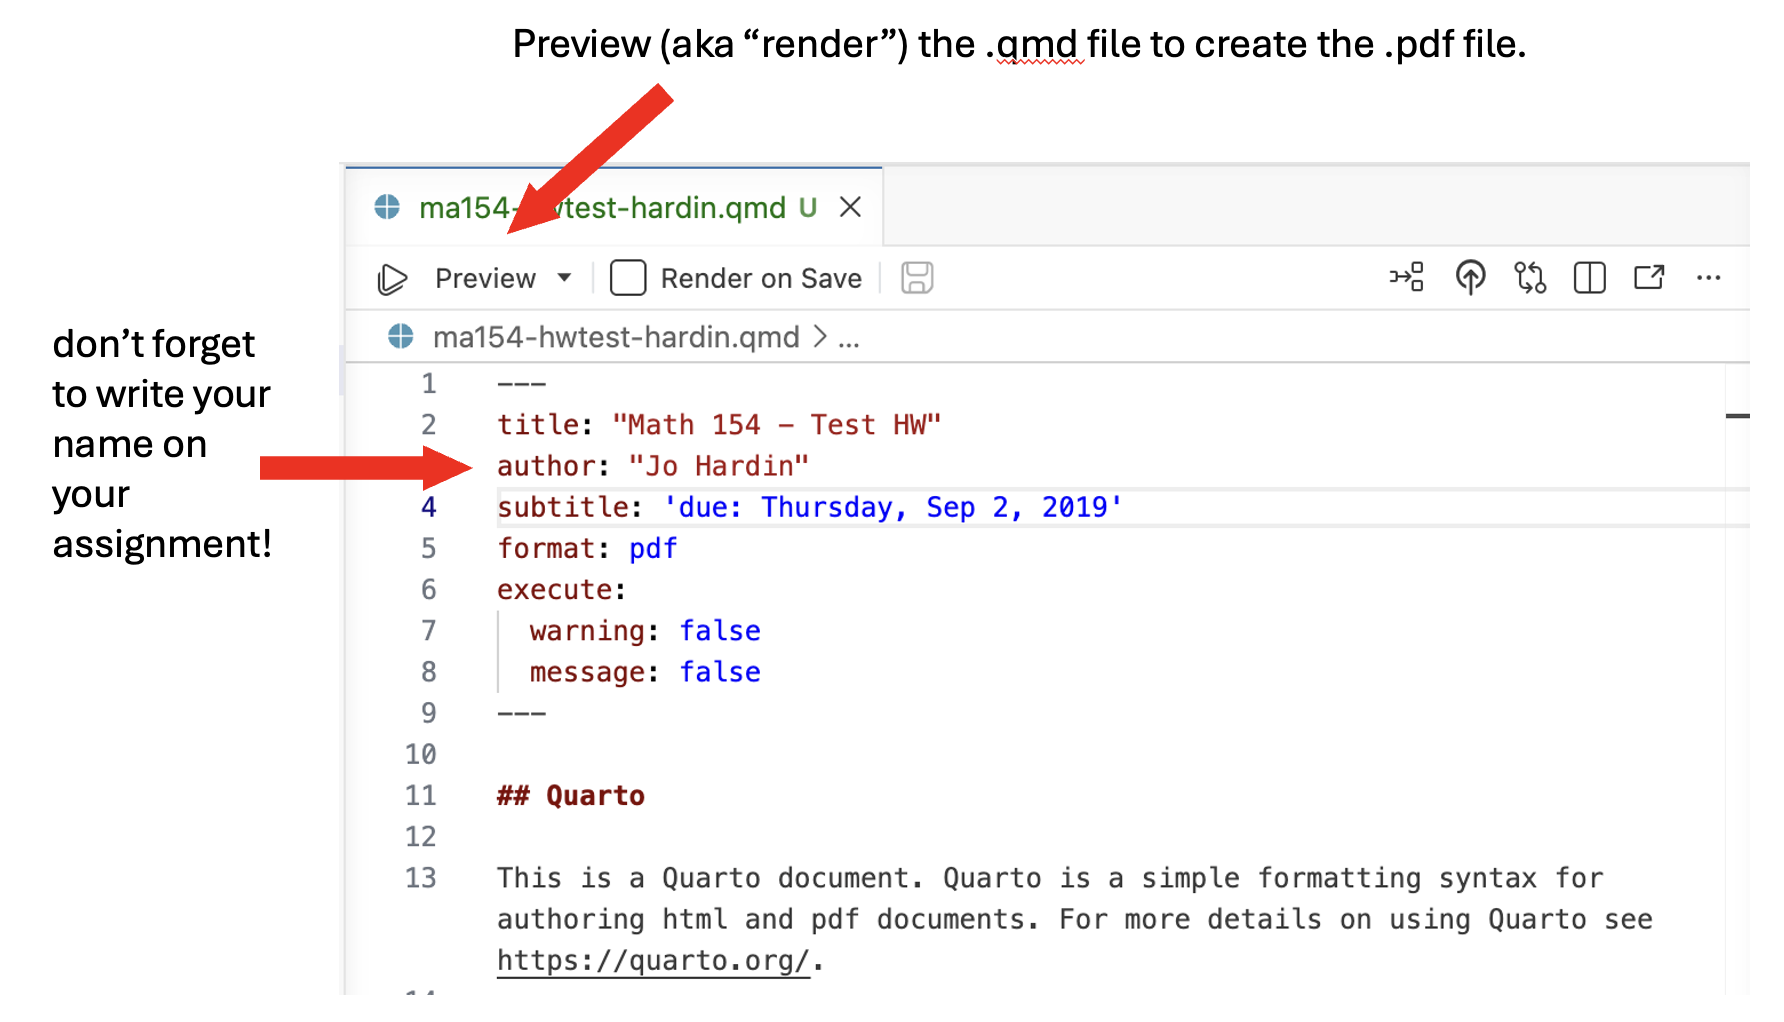Place cursor on author line text
The image size is (1784, 1022).
[x=653, y=466]
